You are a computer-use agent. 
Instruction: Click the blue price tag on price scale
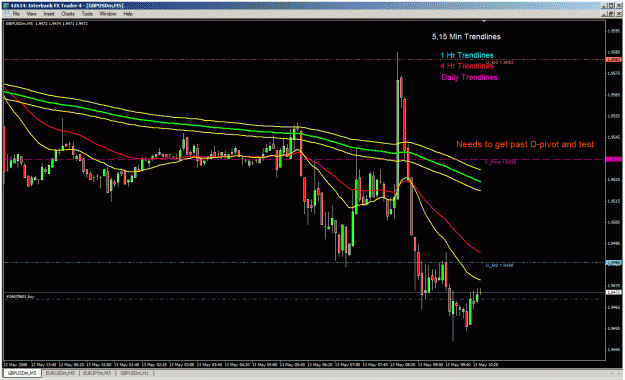pos(614,263)
